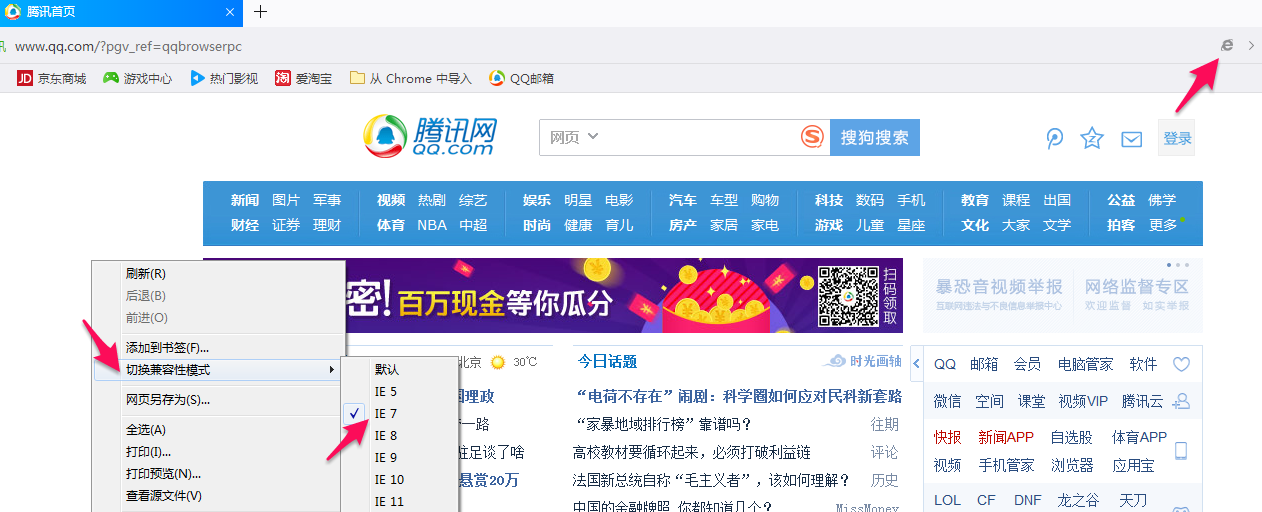Click the mail envelope icon in header
The height and width of the screenshot is (512, 1262).
pyautogui.click(x=1131, y=139)
